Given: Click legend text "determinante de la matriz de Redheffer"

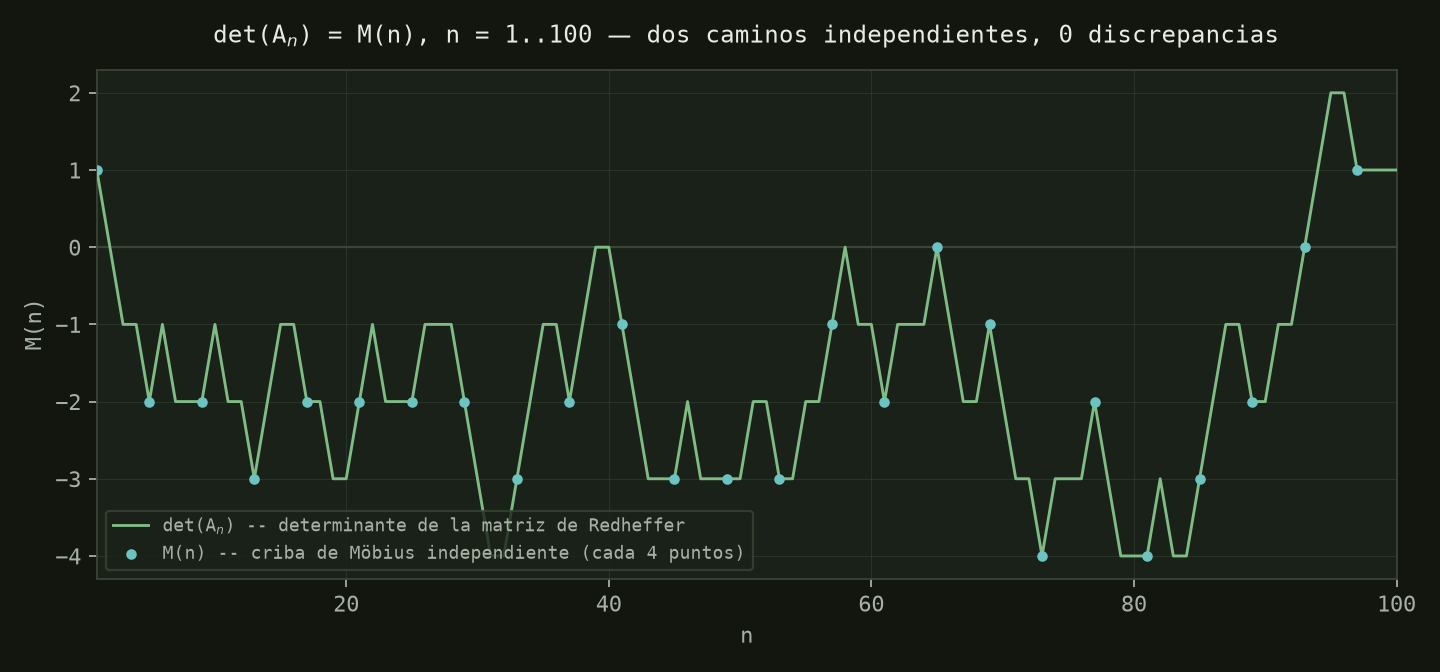Looking at the screenshot, I should tap(481, 525).
